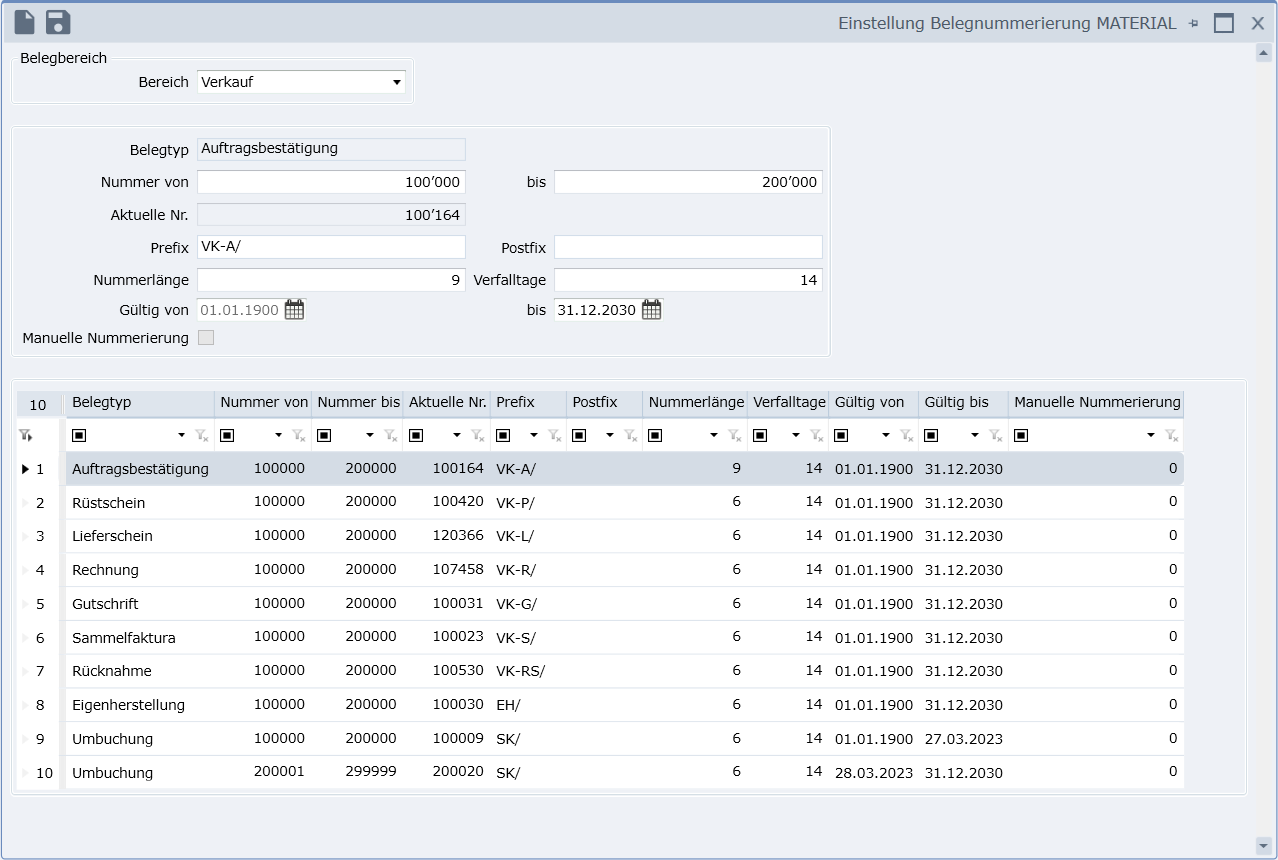1278x860 pixels.
Task: Clear the Belegtyp column filter icon
Action: [201, 435]
